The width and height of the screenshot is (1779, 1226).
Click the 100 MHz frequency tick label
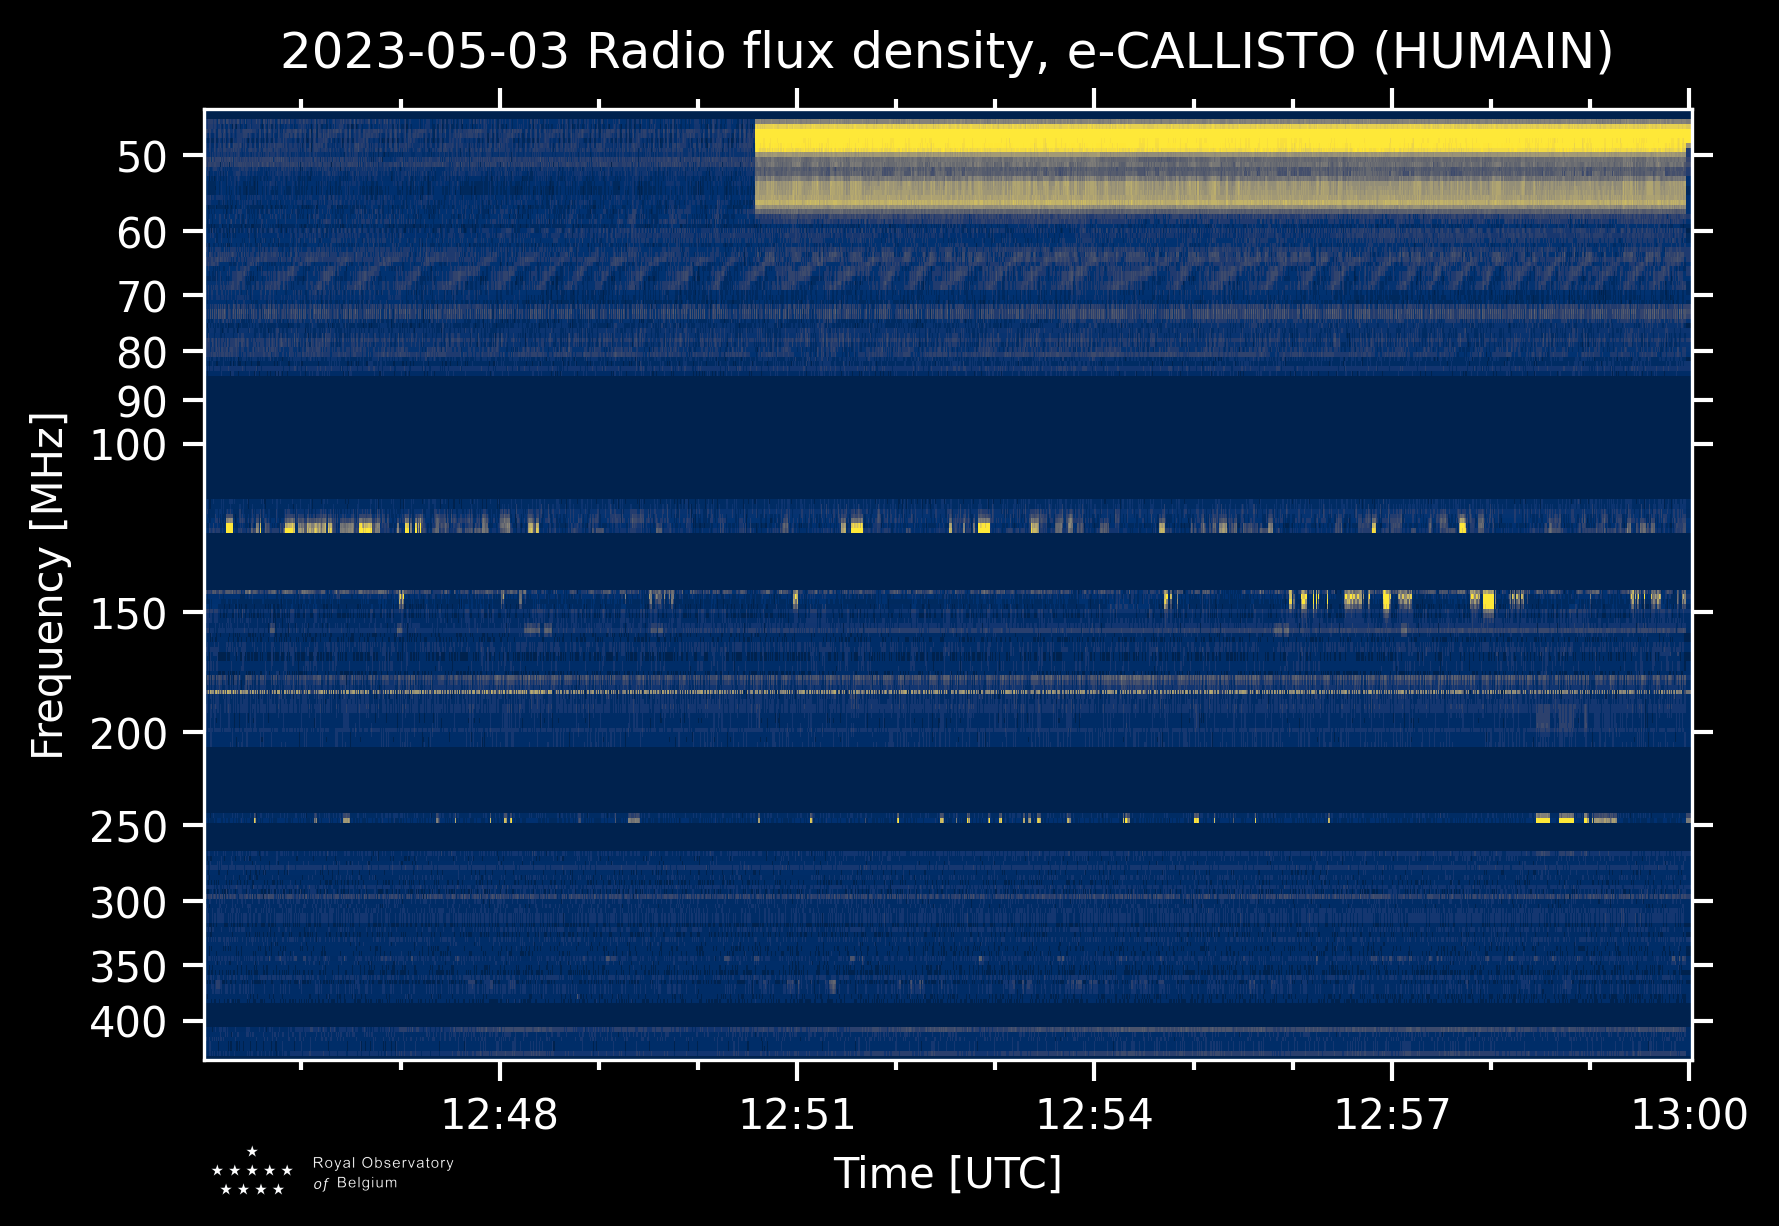point(128,445)
